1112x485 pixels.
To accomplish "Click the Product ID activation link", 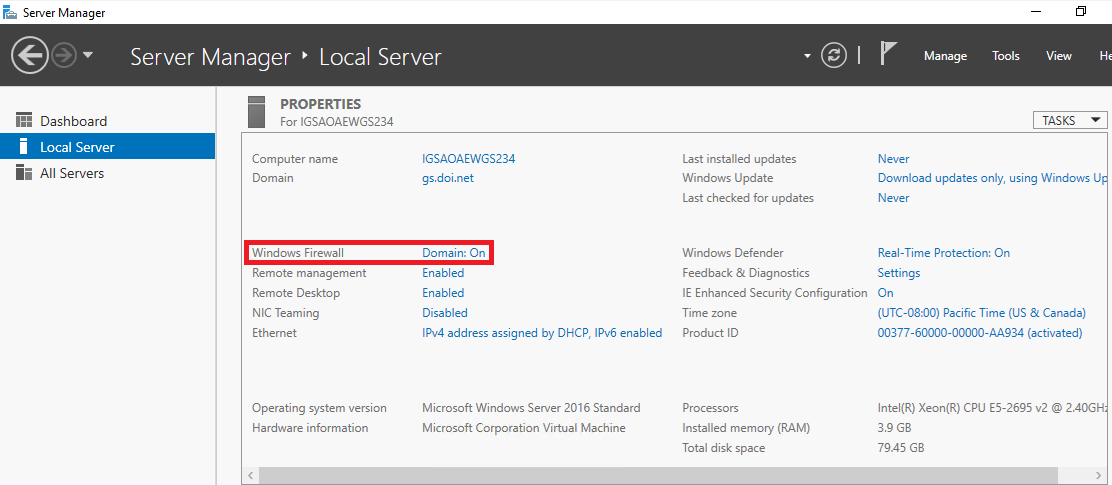I will [980, 333].
